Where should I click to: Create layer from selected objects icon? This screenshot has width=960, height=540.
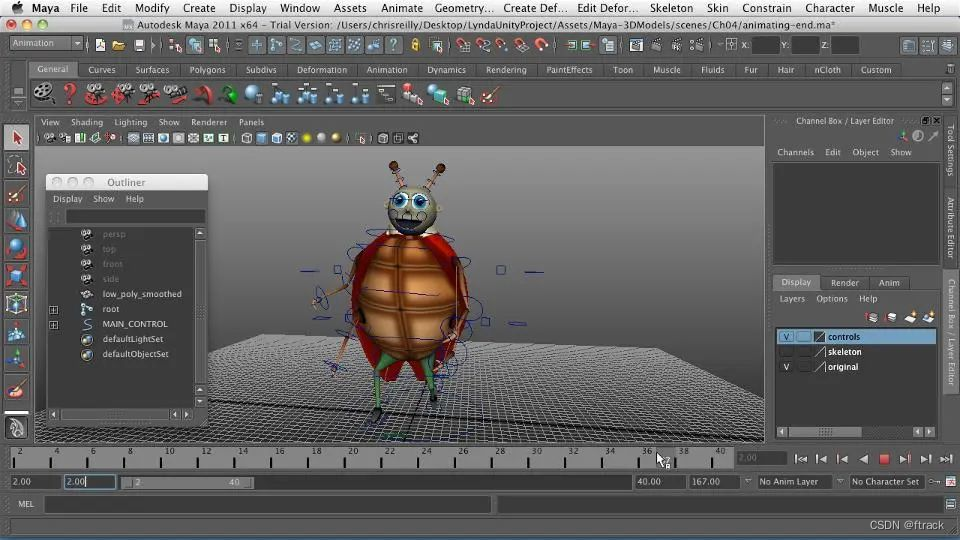pos(929,317)
